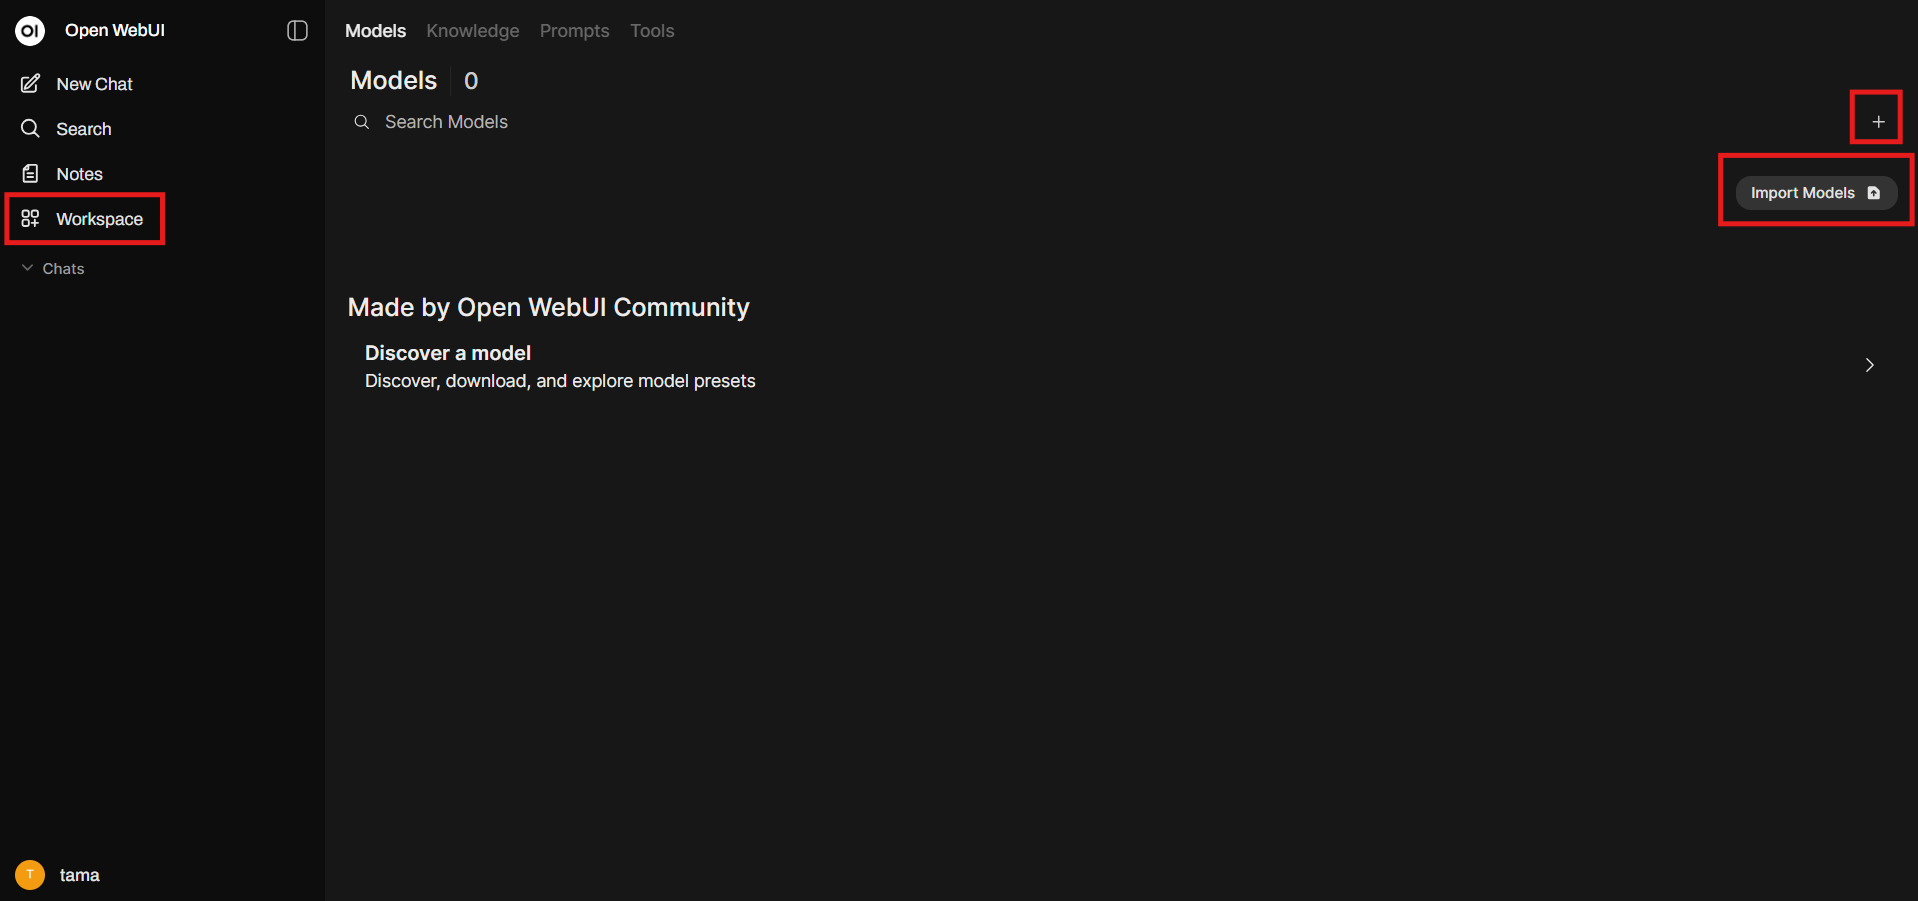
Task: Click the New Chat pencil icon
Action: pyautogui.click(x=31, y=84)
